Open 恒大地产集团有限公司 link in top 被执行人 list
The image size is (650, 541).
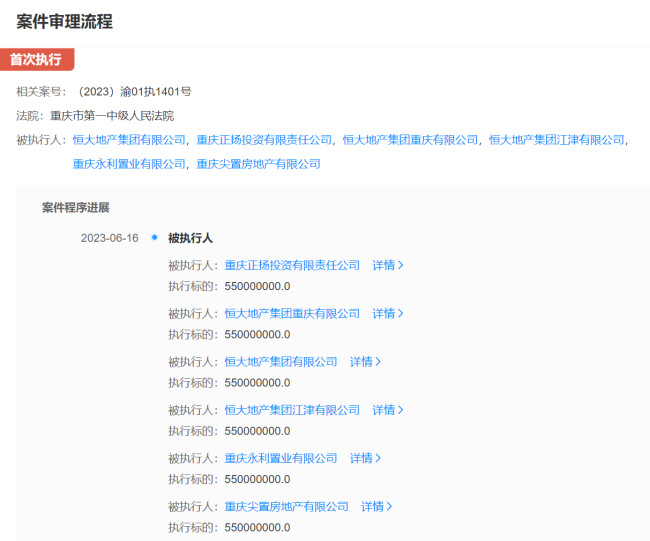[129, 140]
